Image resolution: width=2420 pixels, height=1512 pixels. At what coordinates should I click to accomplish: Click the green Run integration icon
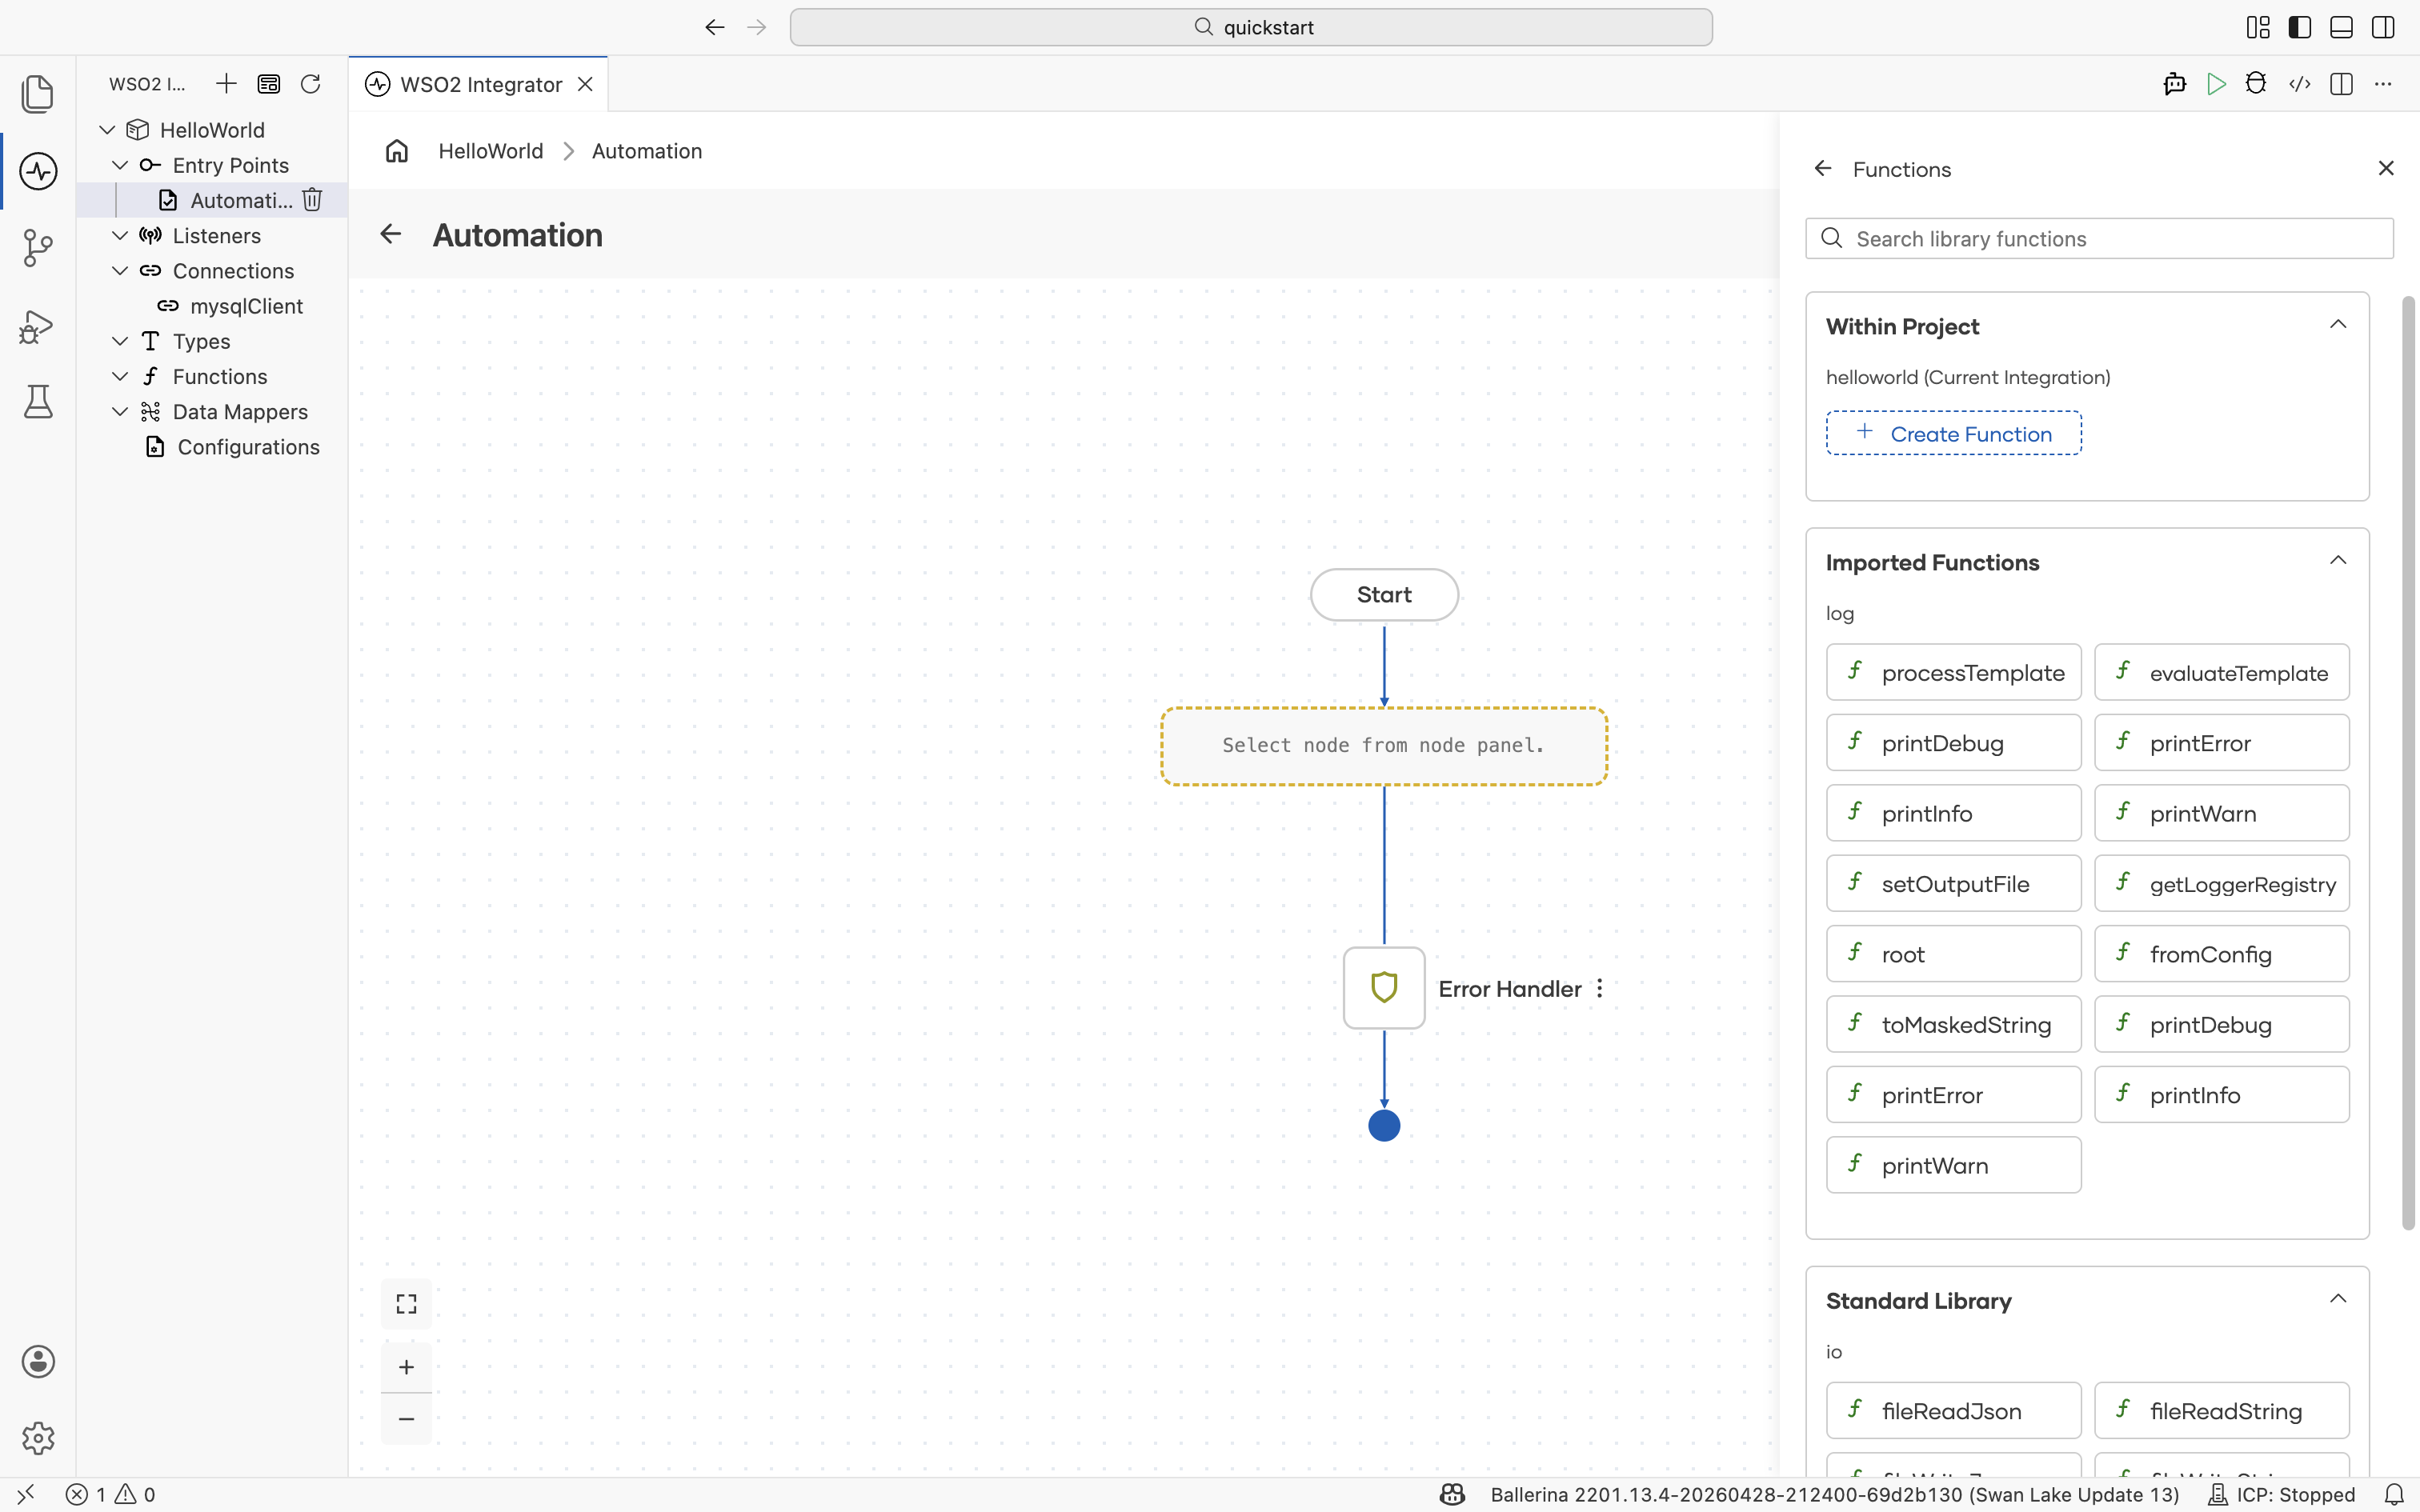pyautogui.click(x=2216, y=84)
